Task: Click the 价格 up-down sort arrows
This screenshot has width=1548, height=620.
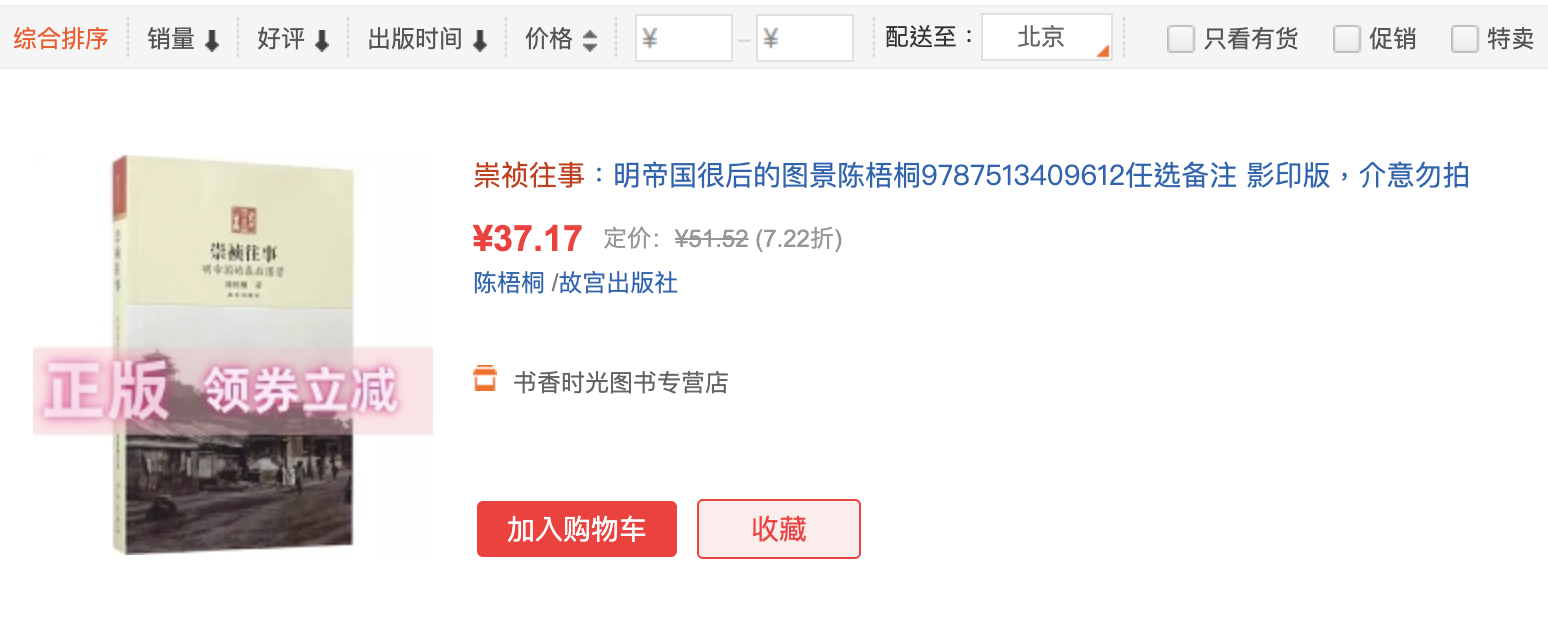Action: tap(590, 40)
